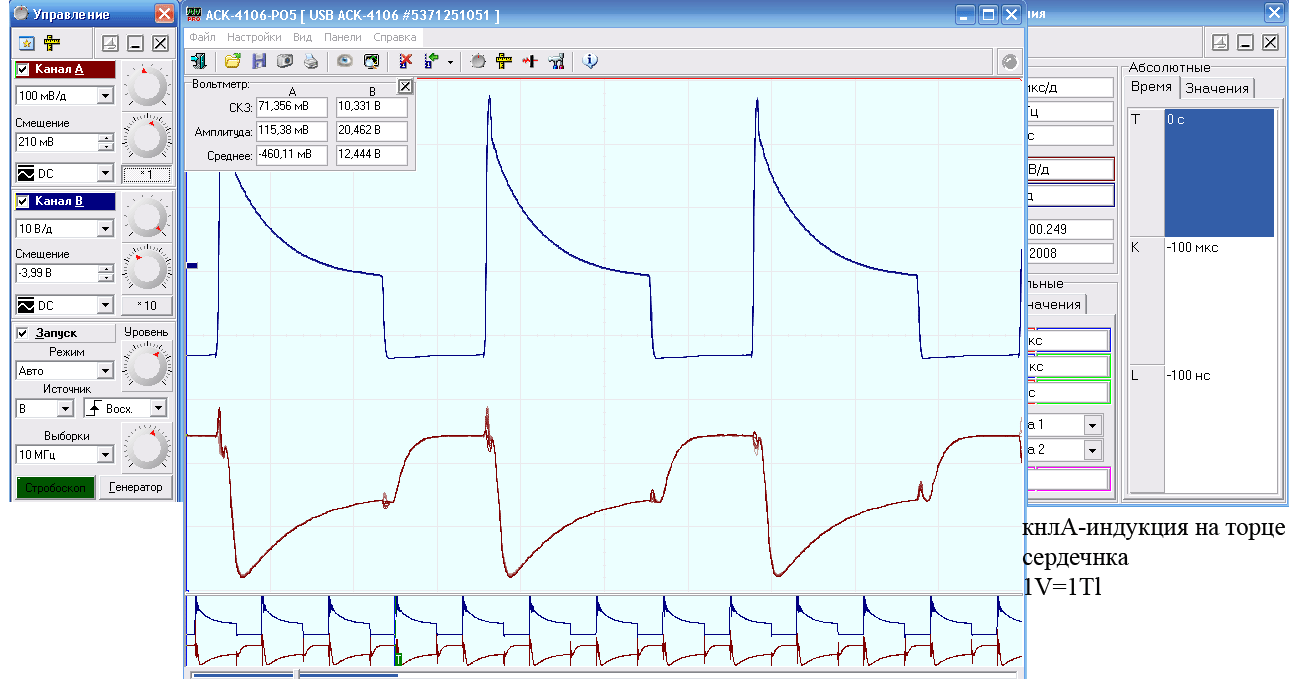This screenshot has width=1299, height=679.
Task: Click the save floppy disk icon
Action: [x=259, y=61]
